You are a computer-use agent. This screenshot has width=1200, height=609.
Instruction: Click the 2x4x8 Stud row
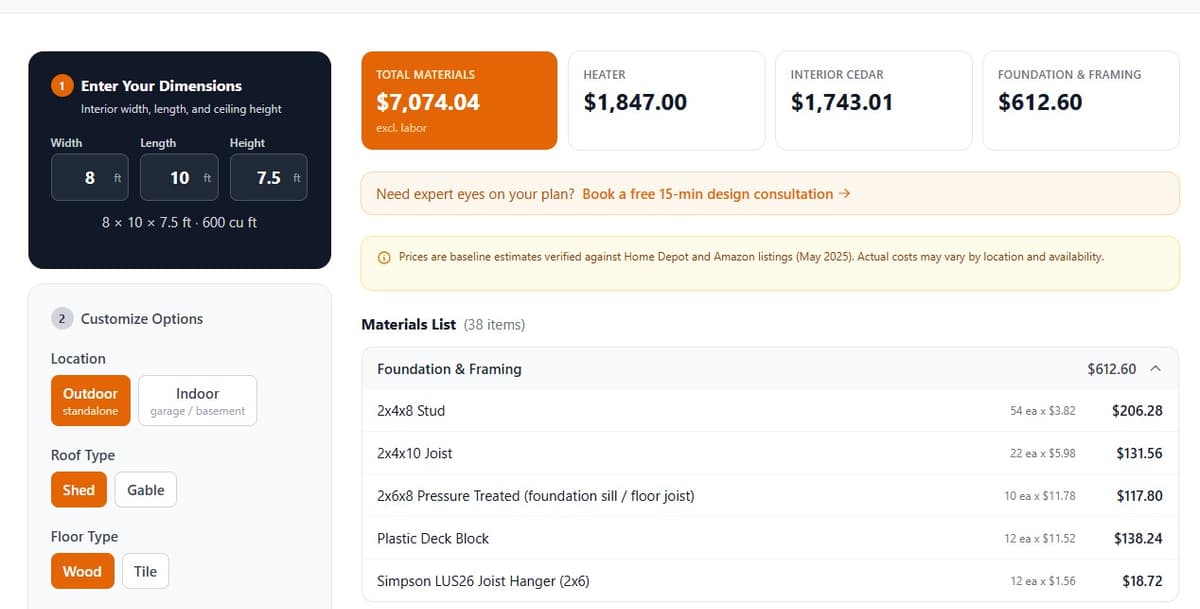(770, 411)
